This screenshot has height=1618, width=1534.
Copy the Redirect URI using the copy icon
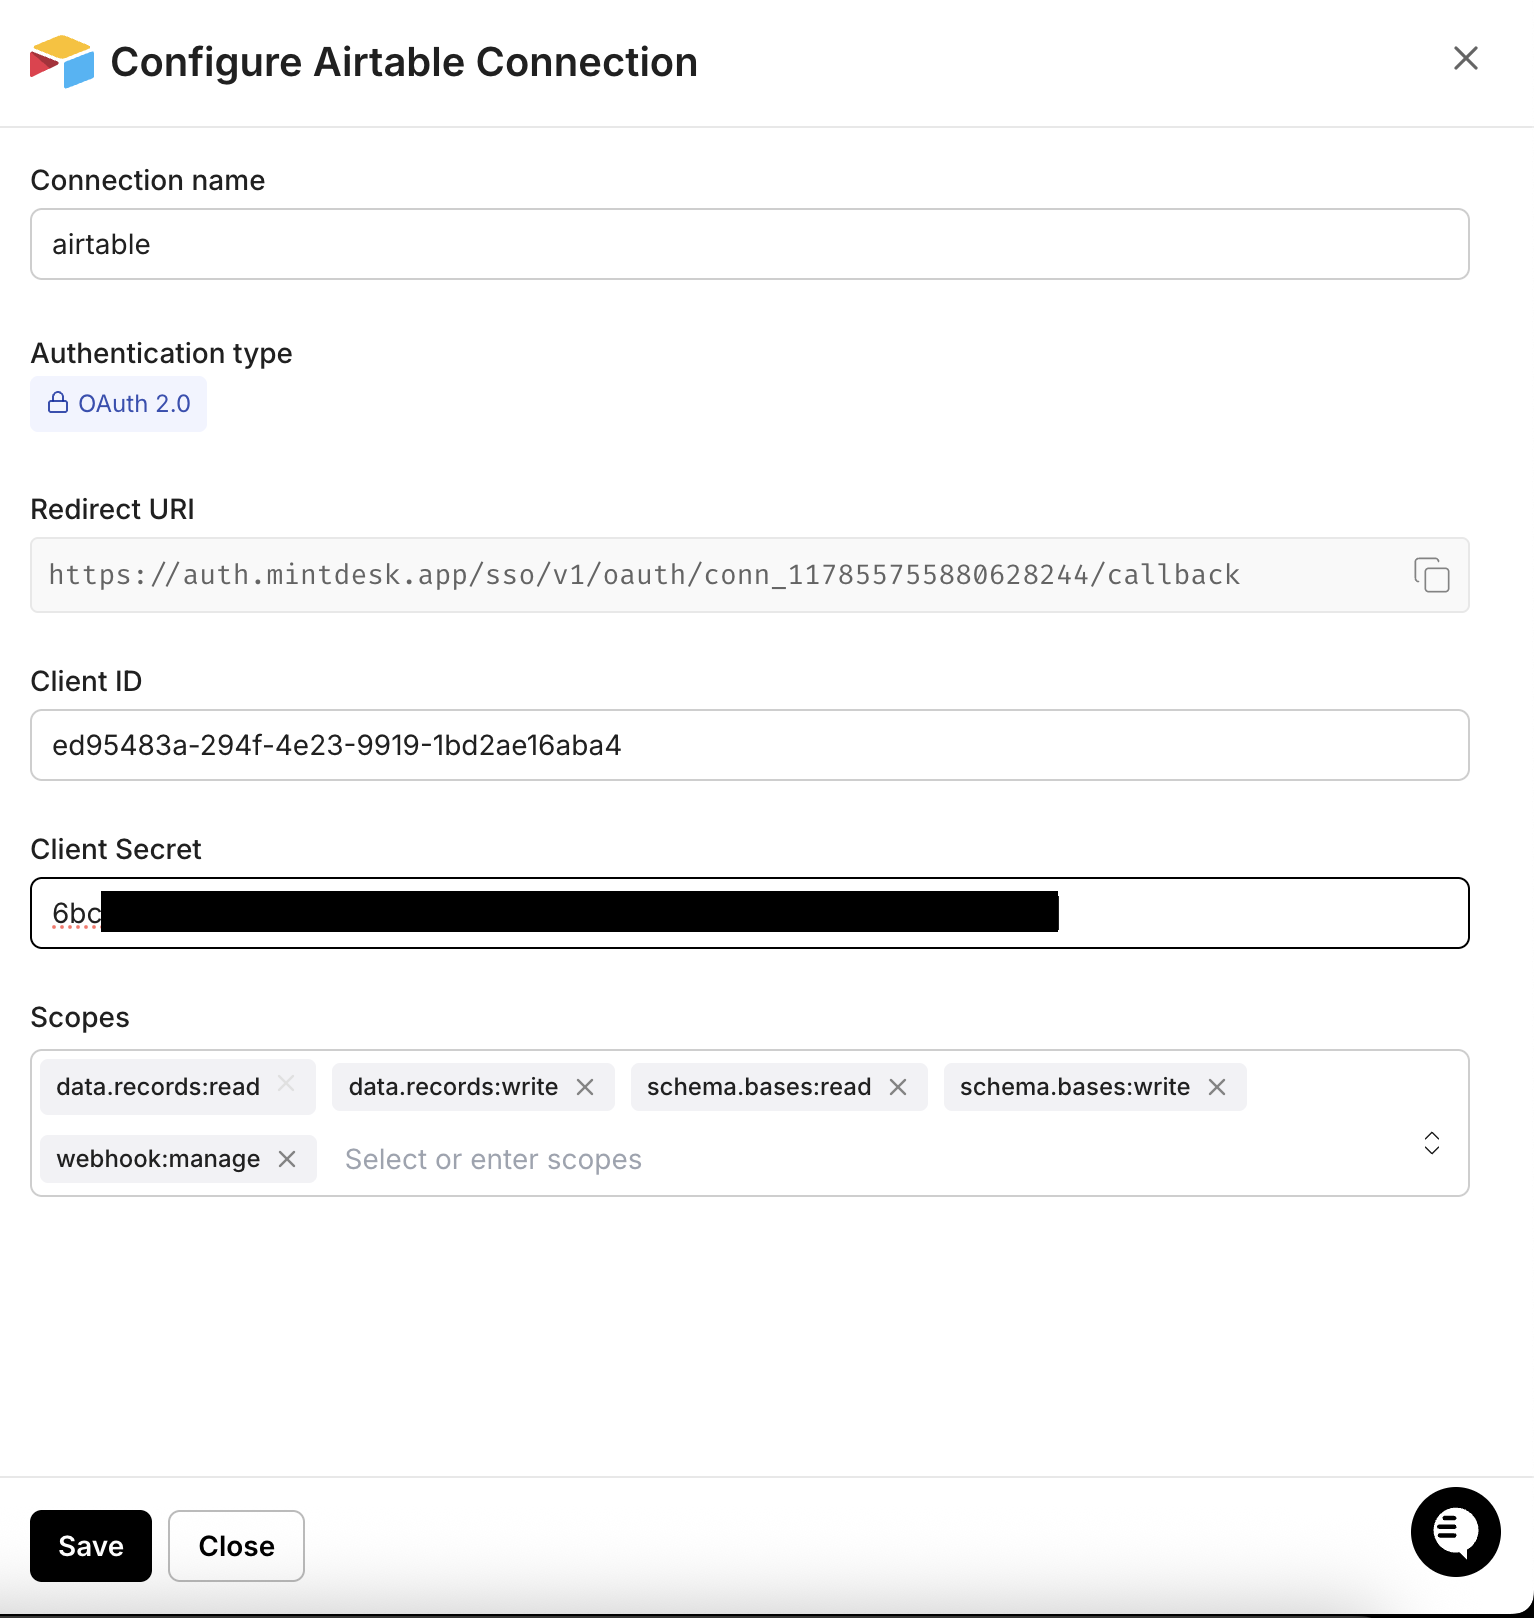[x=1432, y=575]
